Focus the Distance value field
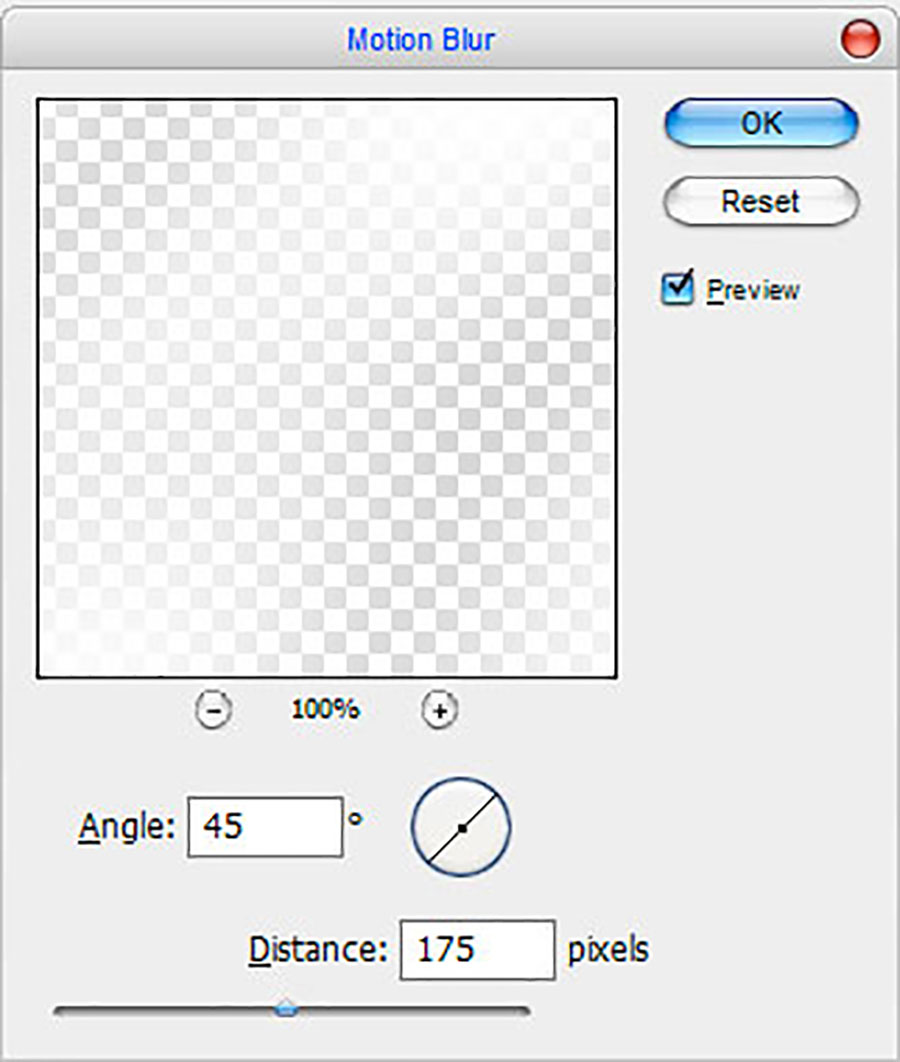 [x=477, y=949]
